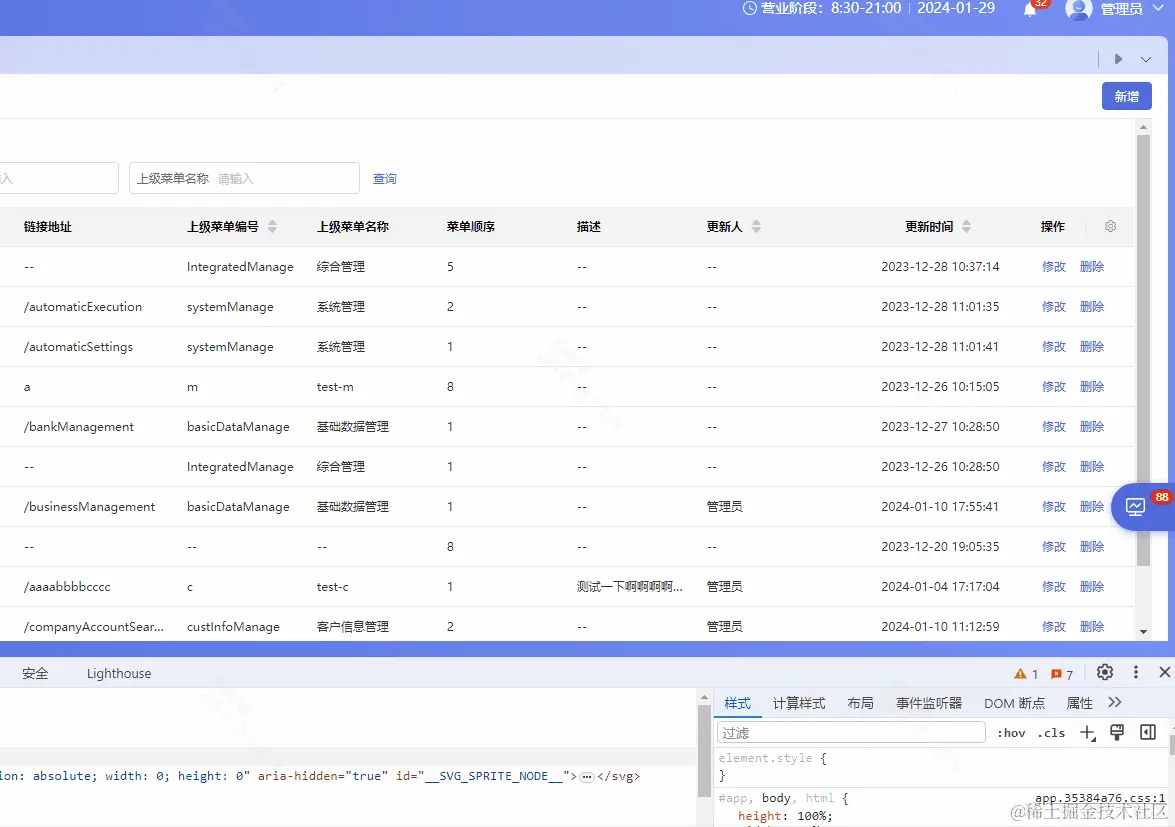Screen dimensions: 1175x827
Task: Click 修改 for the test-m row
Action: tap(1054, 387)
